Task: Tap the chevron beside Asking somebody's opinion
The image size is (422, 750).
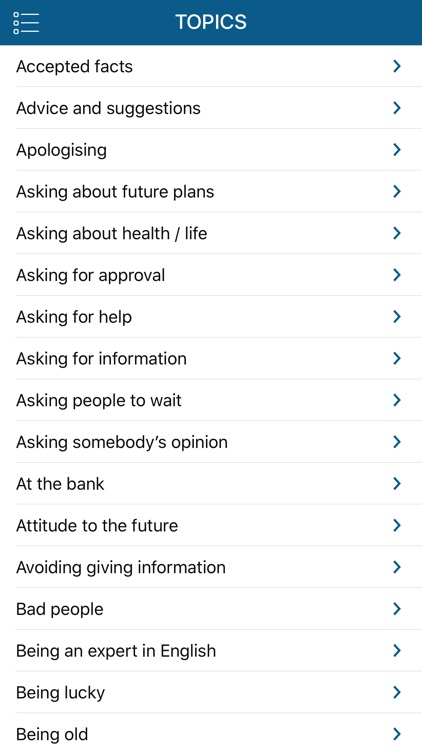Action: pyautogui.click(x=397, y=442)
